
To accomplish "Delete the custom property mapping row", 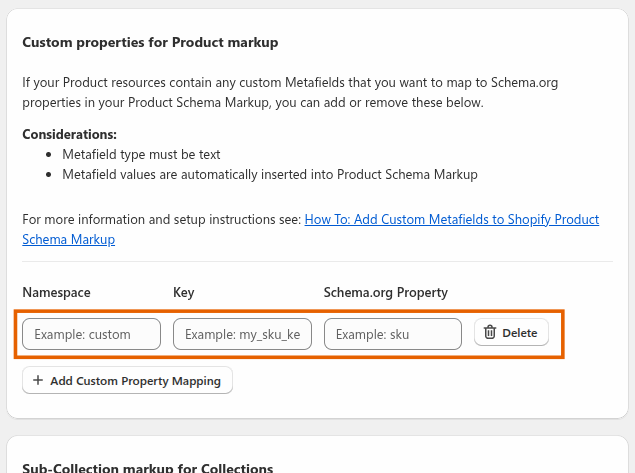I will [511, 332].
